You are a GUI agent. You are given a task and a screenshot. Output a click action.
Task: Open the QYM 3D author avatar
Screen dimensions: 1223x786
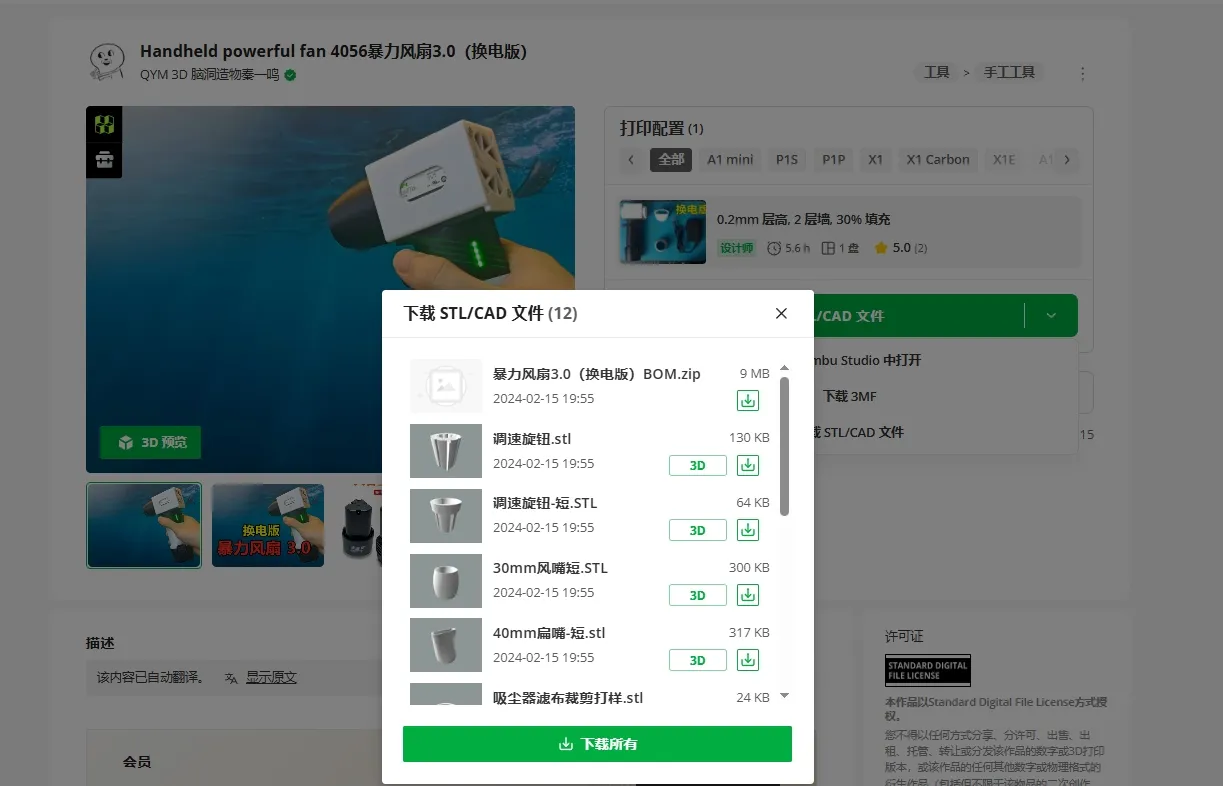point(107,61)
